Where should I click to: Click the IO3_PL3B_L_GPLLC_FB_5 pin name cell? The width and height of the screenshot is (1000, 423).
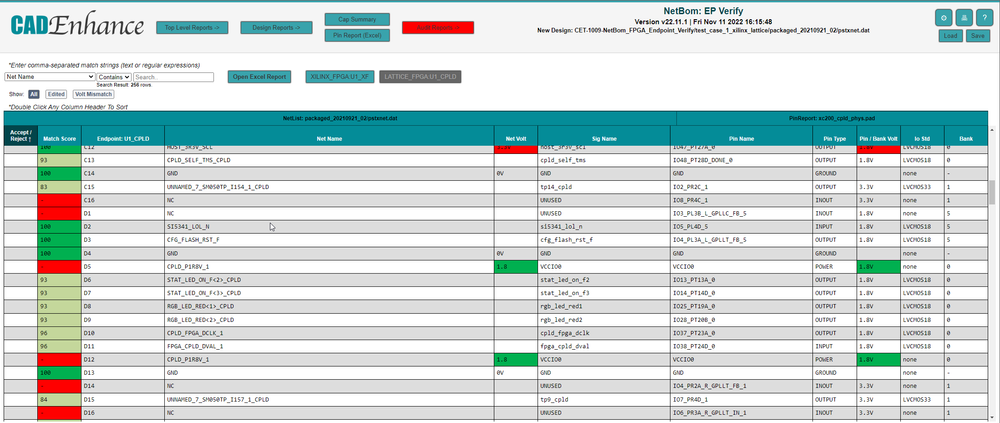[742, 213]
